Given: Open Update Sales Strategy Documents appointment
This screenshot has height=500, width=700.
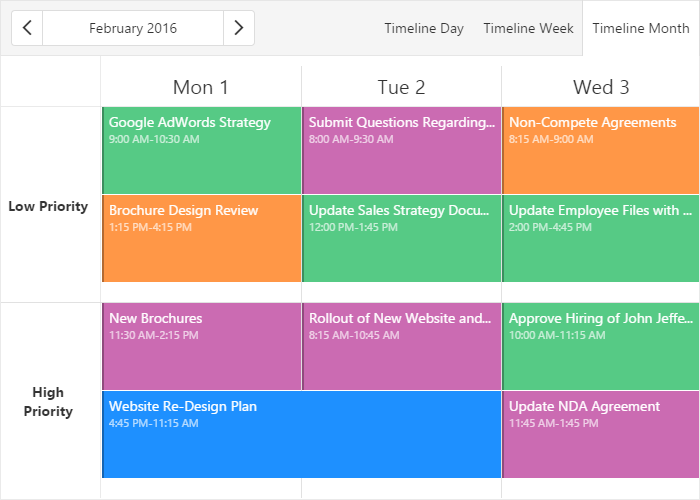Looking at the screenshot, I should pos(401,238).
